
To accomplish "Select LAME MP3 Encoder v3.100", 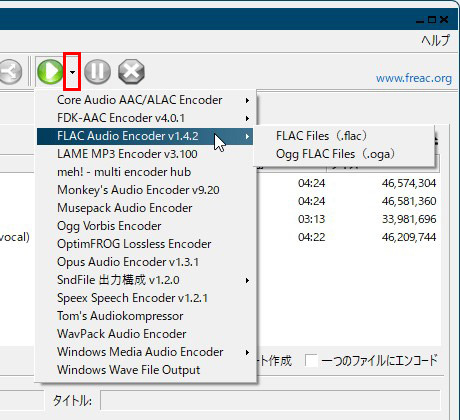I will pos(145,154).
